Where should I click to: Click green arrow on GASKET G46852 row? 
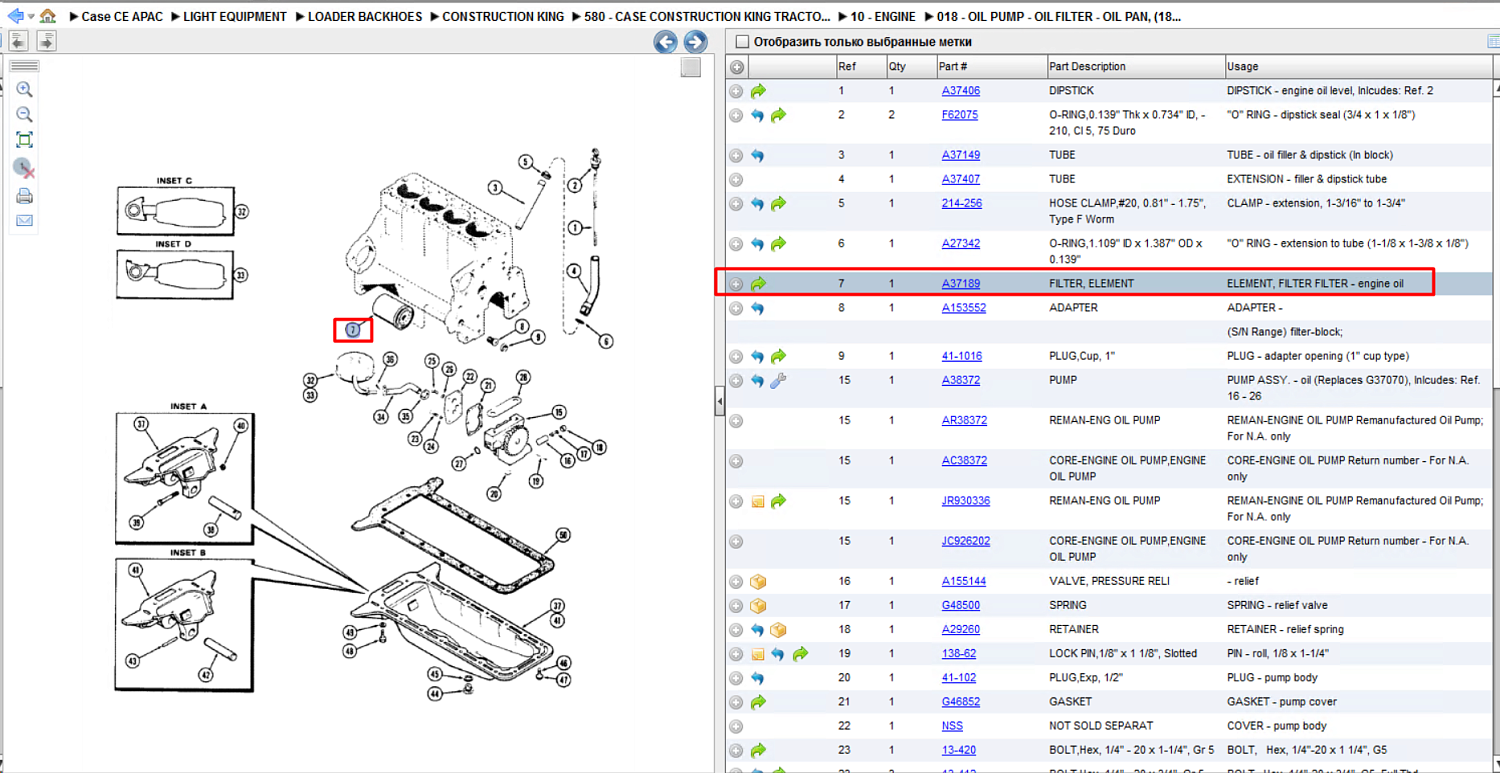click(x=758, y=702)
